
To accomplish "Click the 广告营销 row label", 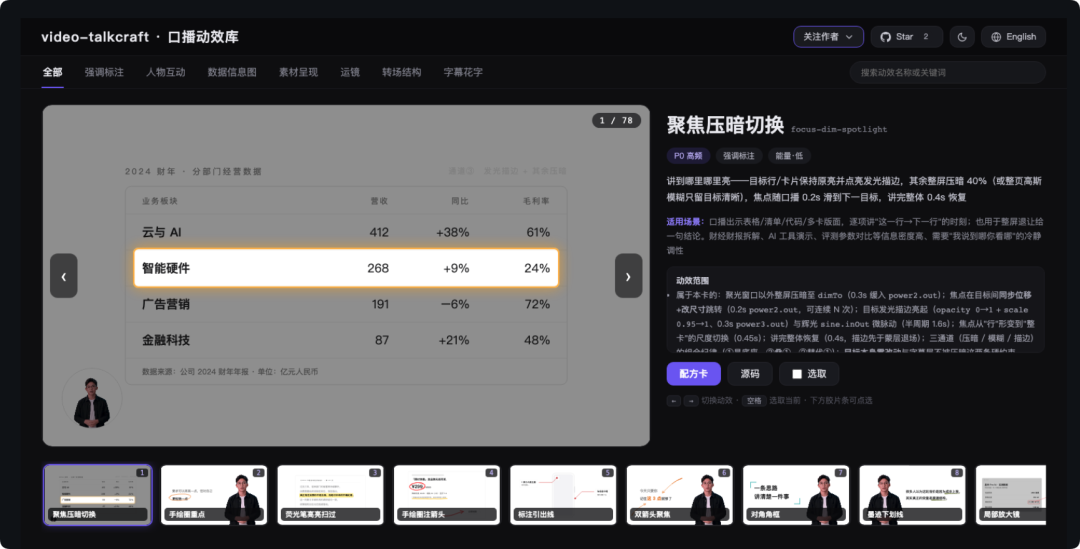I will pyautogui.click(x=165, y=304).
